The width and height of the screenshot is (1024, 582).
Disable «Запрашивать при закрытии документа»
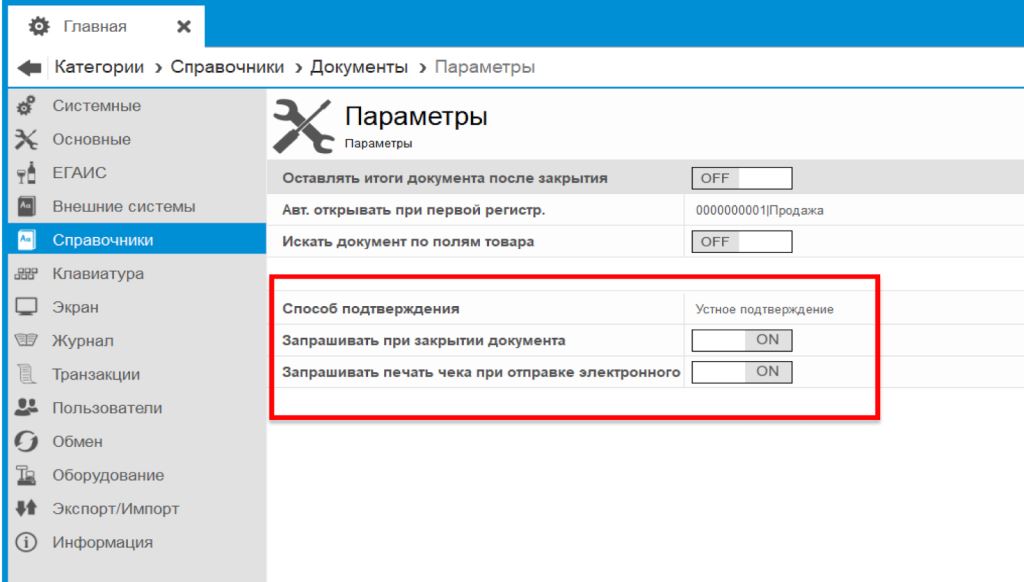(742, 339)
